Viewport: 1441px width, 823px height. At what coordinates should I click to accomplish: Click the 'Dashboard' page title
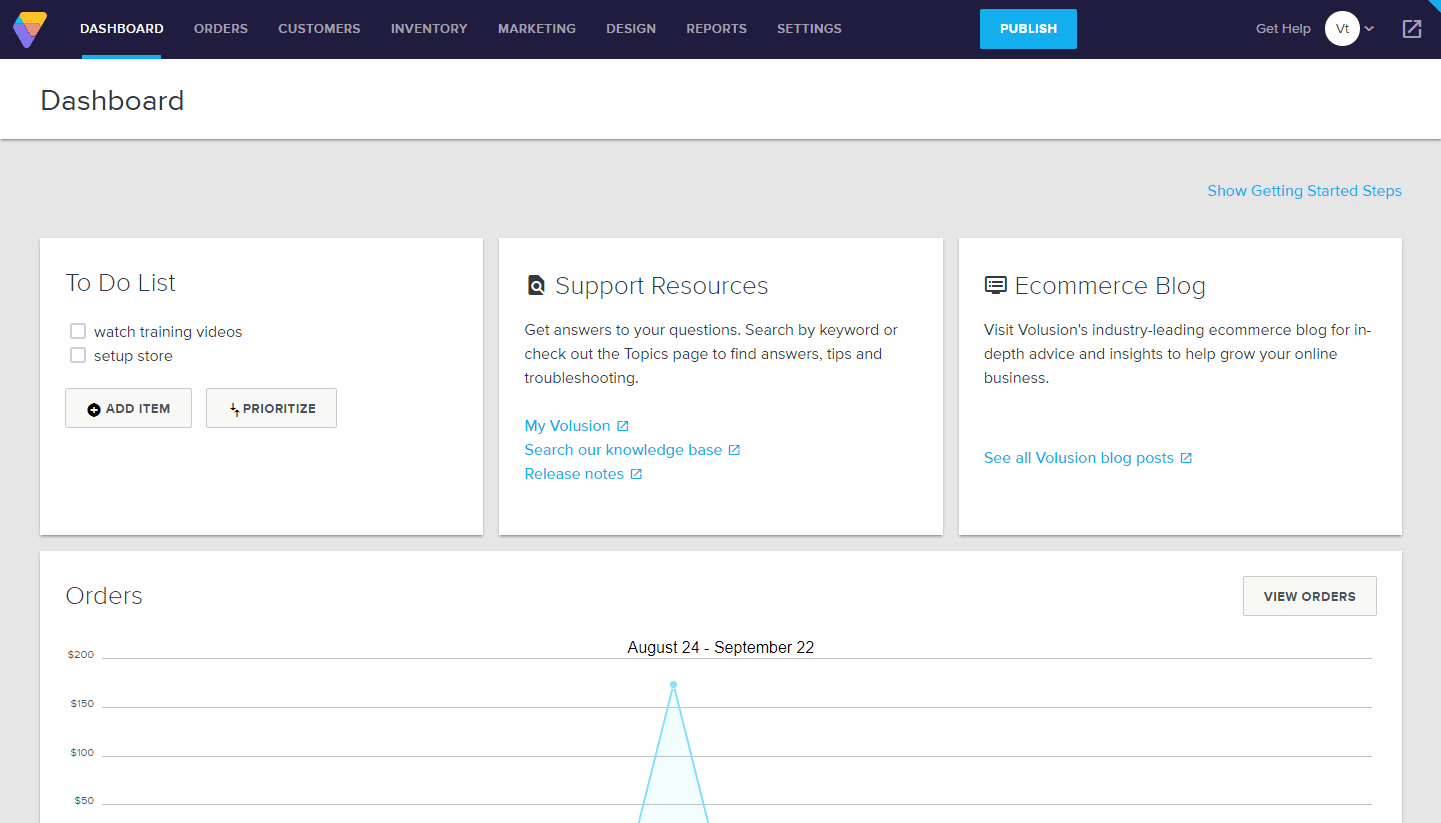[112, 101]
